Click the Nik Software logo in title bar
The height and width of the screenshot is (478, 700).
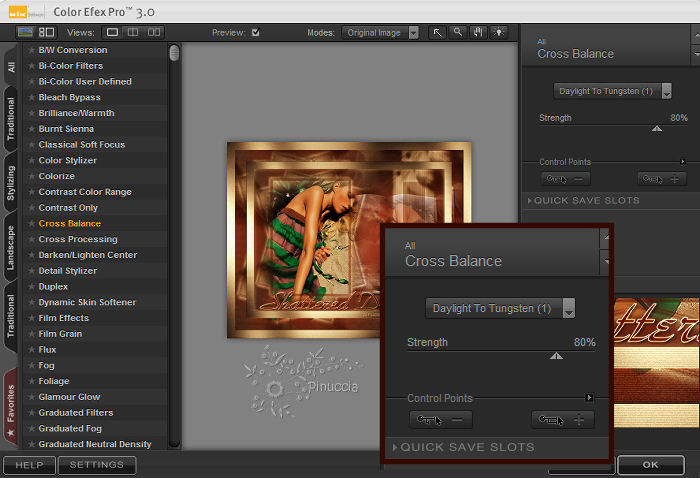point(18,12)
